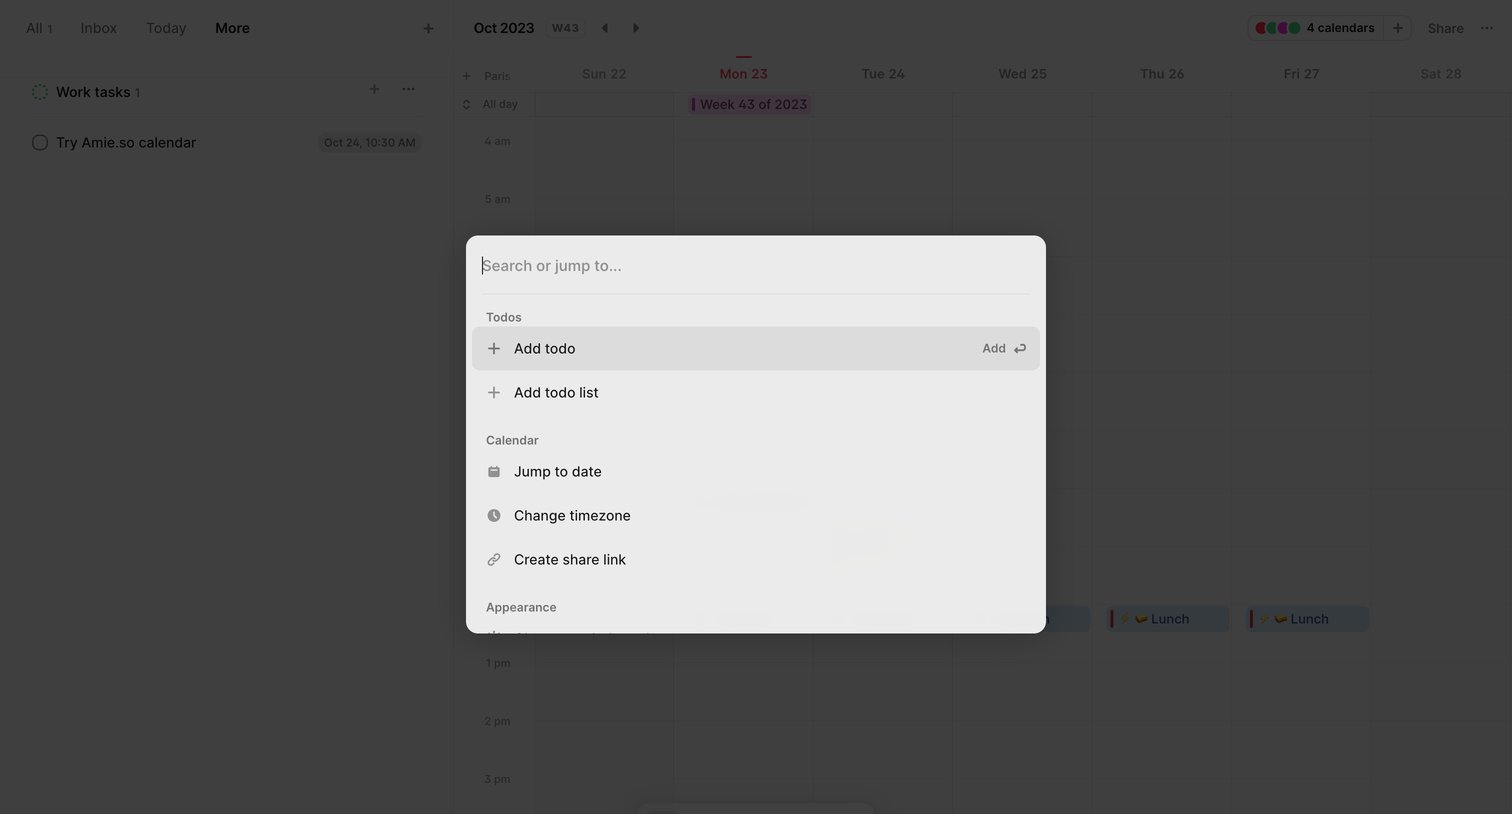This screenshot has width=1512, height=814.
Task: Focus the Search or jump to field
Action: click(756, 266)
